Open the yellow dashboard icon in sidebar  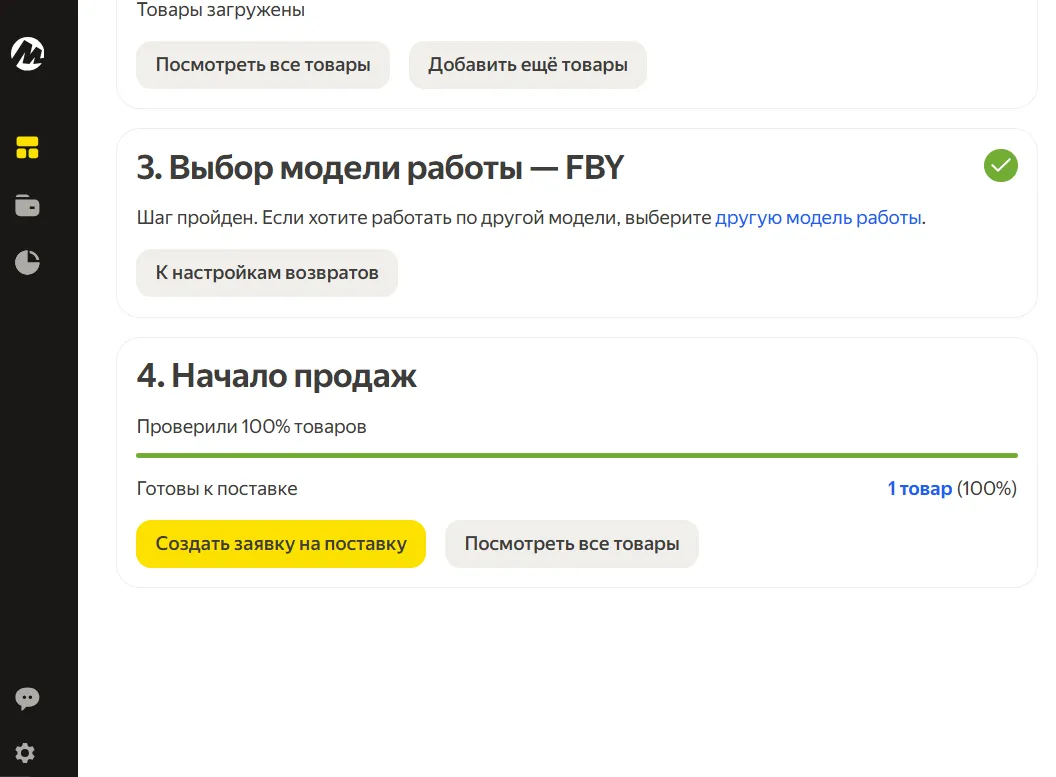27,148
